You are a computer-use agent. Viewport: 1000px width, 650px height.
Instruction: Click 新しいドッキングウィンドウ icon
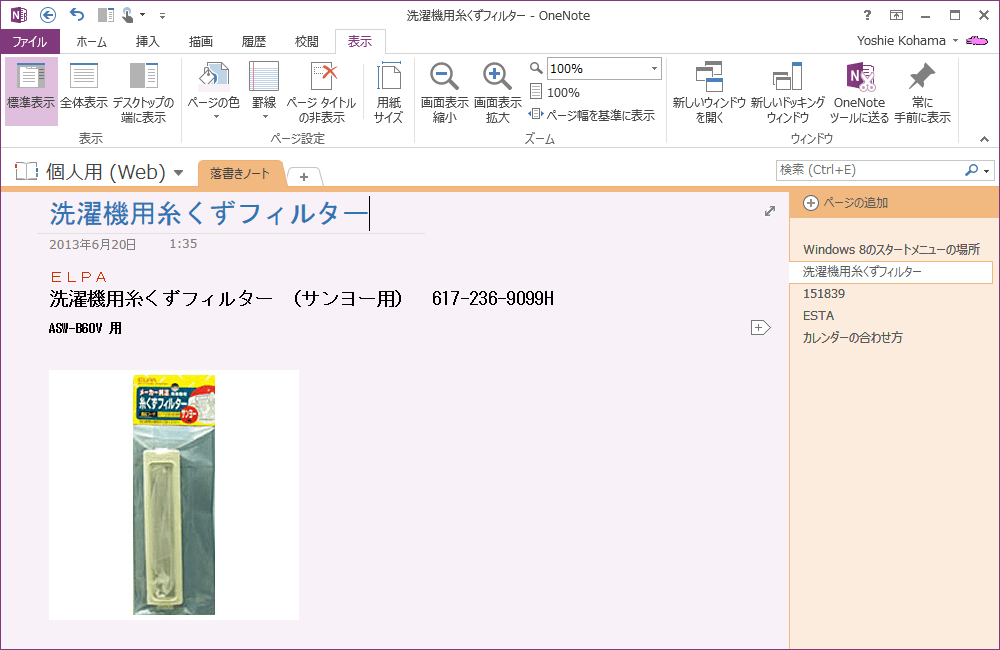pyautogui.click(x=787, y=91)
